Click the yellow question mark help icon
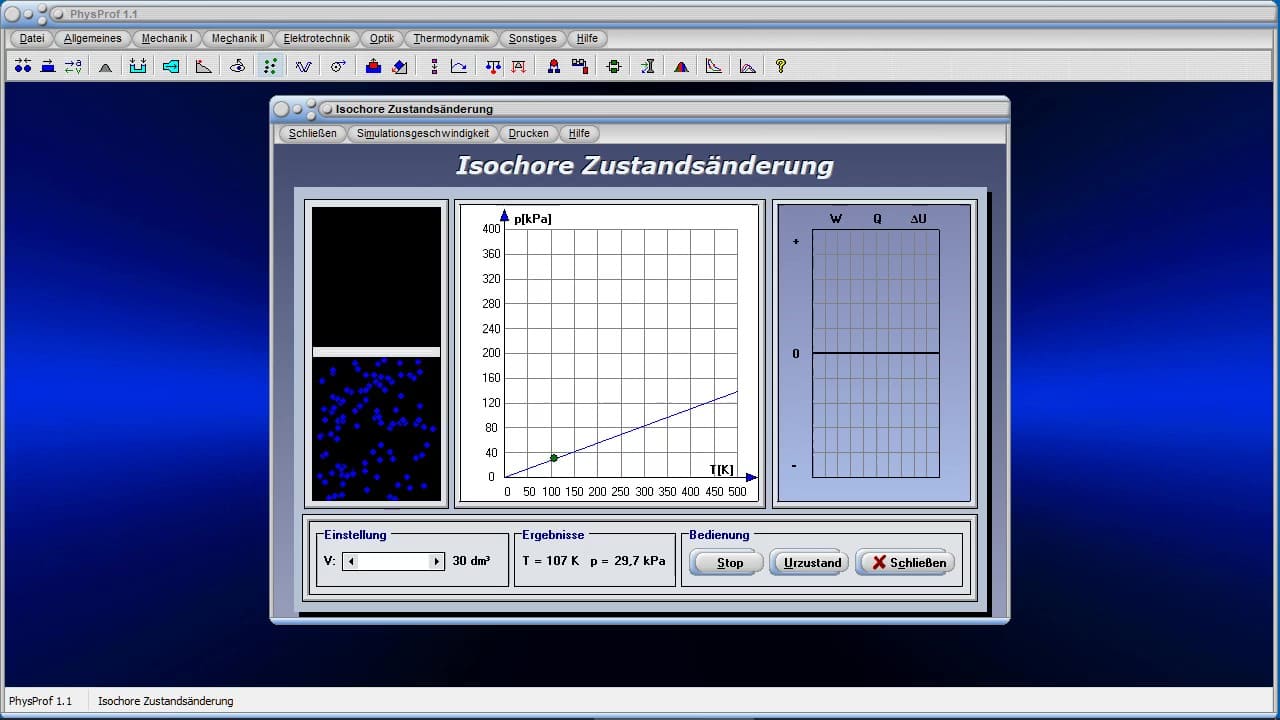 pos(781,66)
